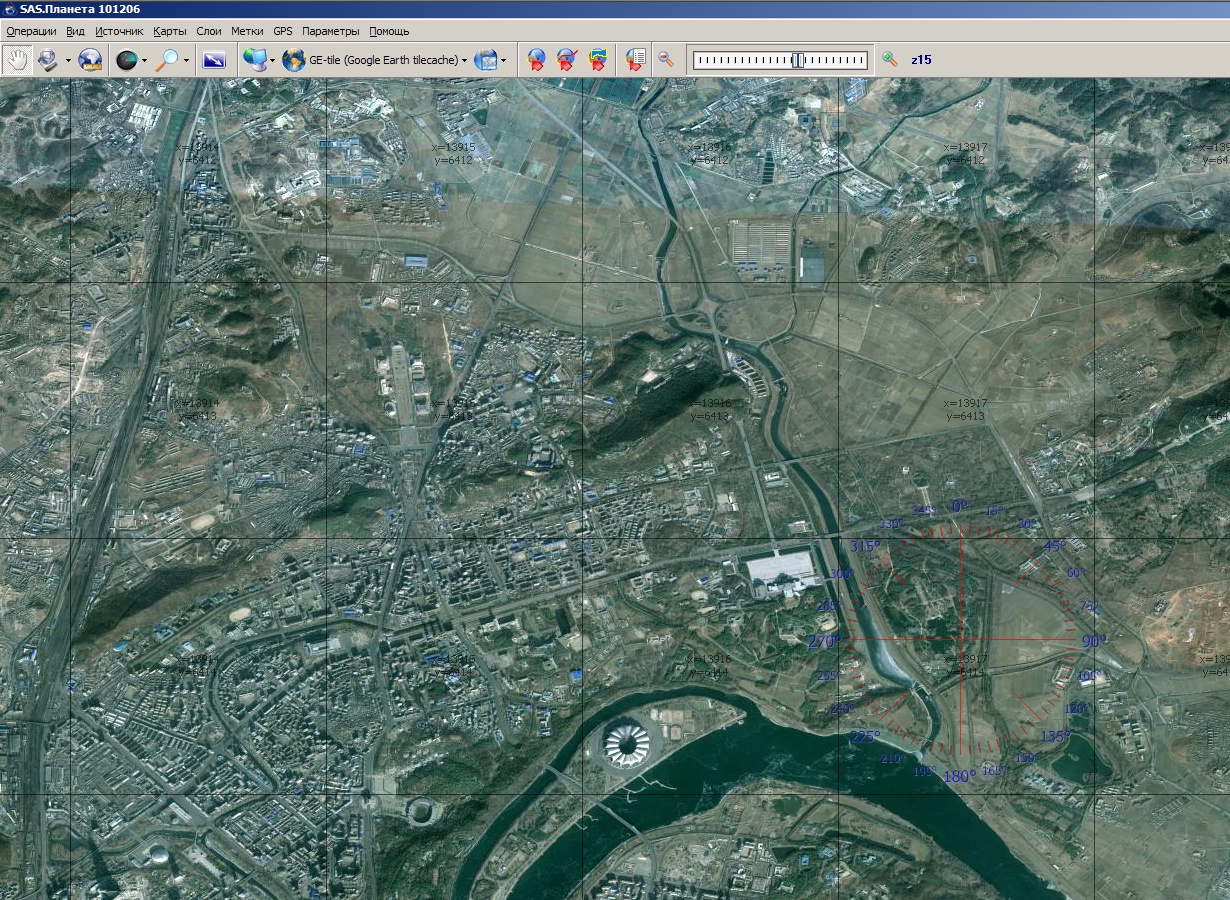
Task: Click the 90° mark on compass overlay
Action: 1091,641
